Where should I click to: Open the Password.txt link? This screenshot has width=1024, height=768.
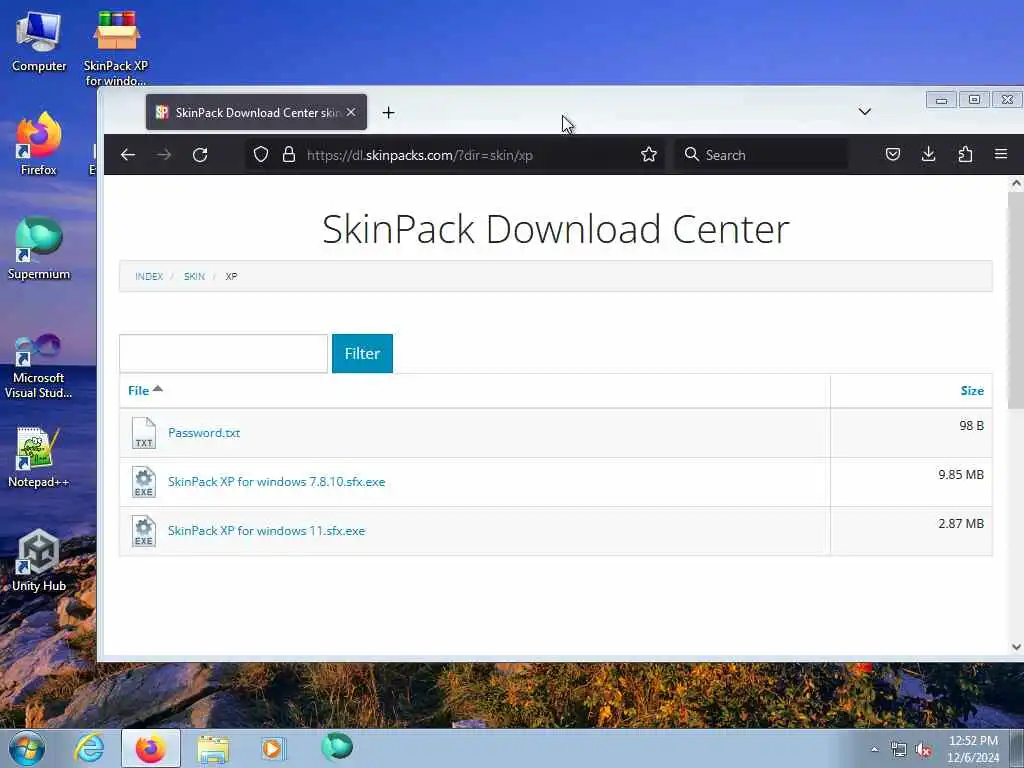(204, 432)
